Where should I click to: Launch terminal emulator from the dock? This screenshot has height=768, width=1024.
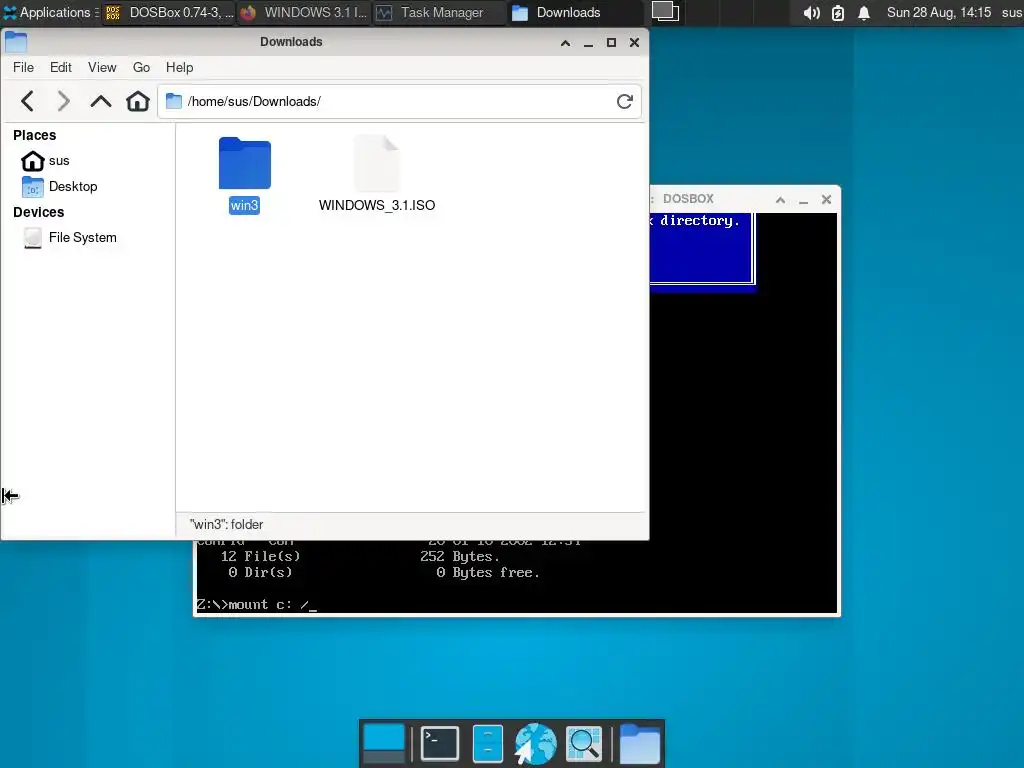click(x=440, y=743)
